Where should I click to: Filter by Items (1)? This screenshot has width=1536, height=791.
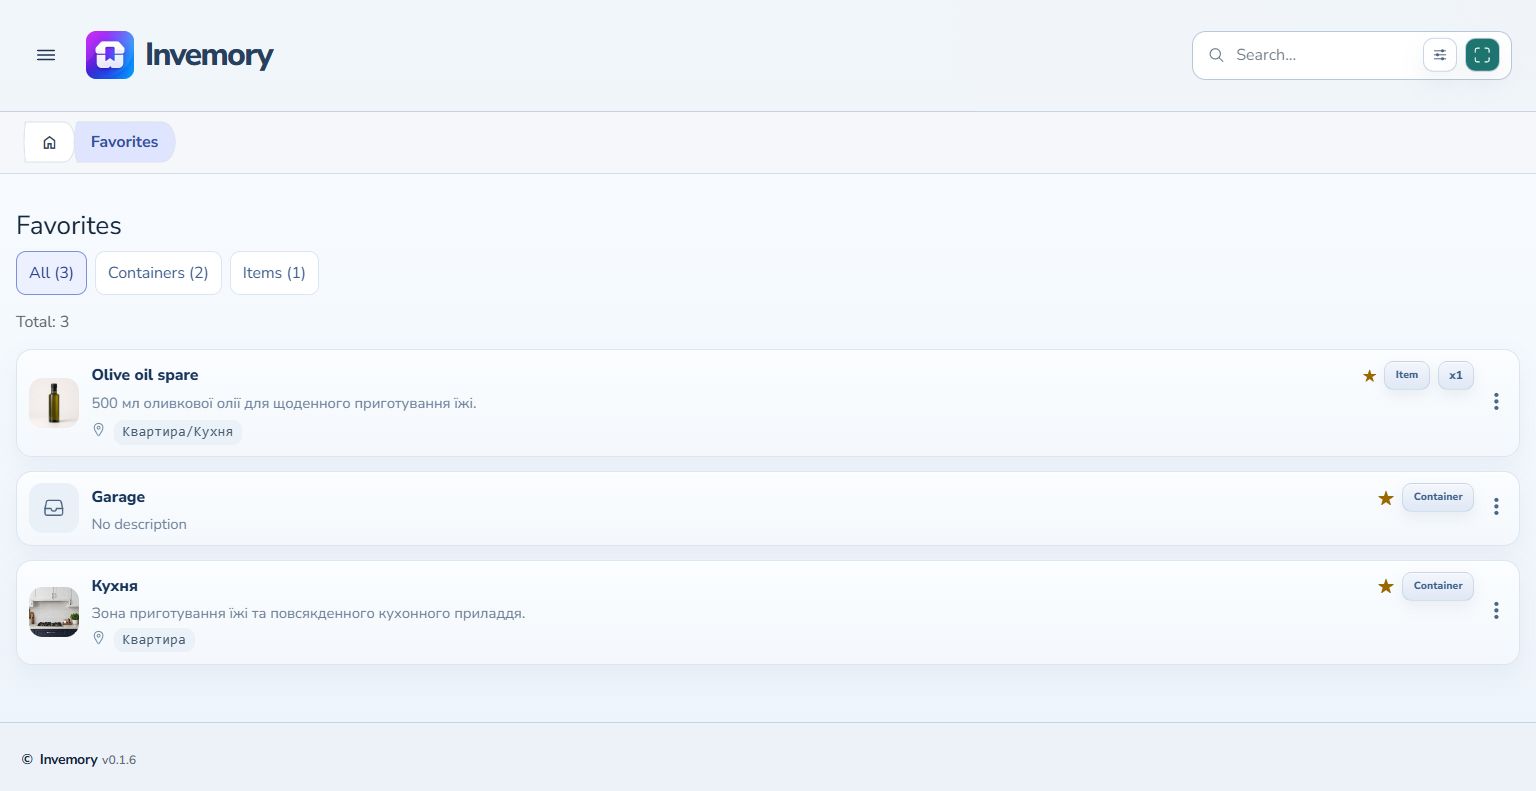coord(274,273)
